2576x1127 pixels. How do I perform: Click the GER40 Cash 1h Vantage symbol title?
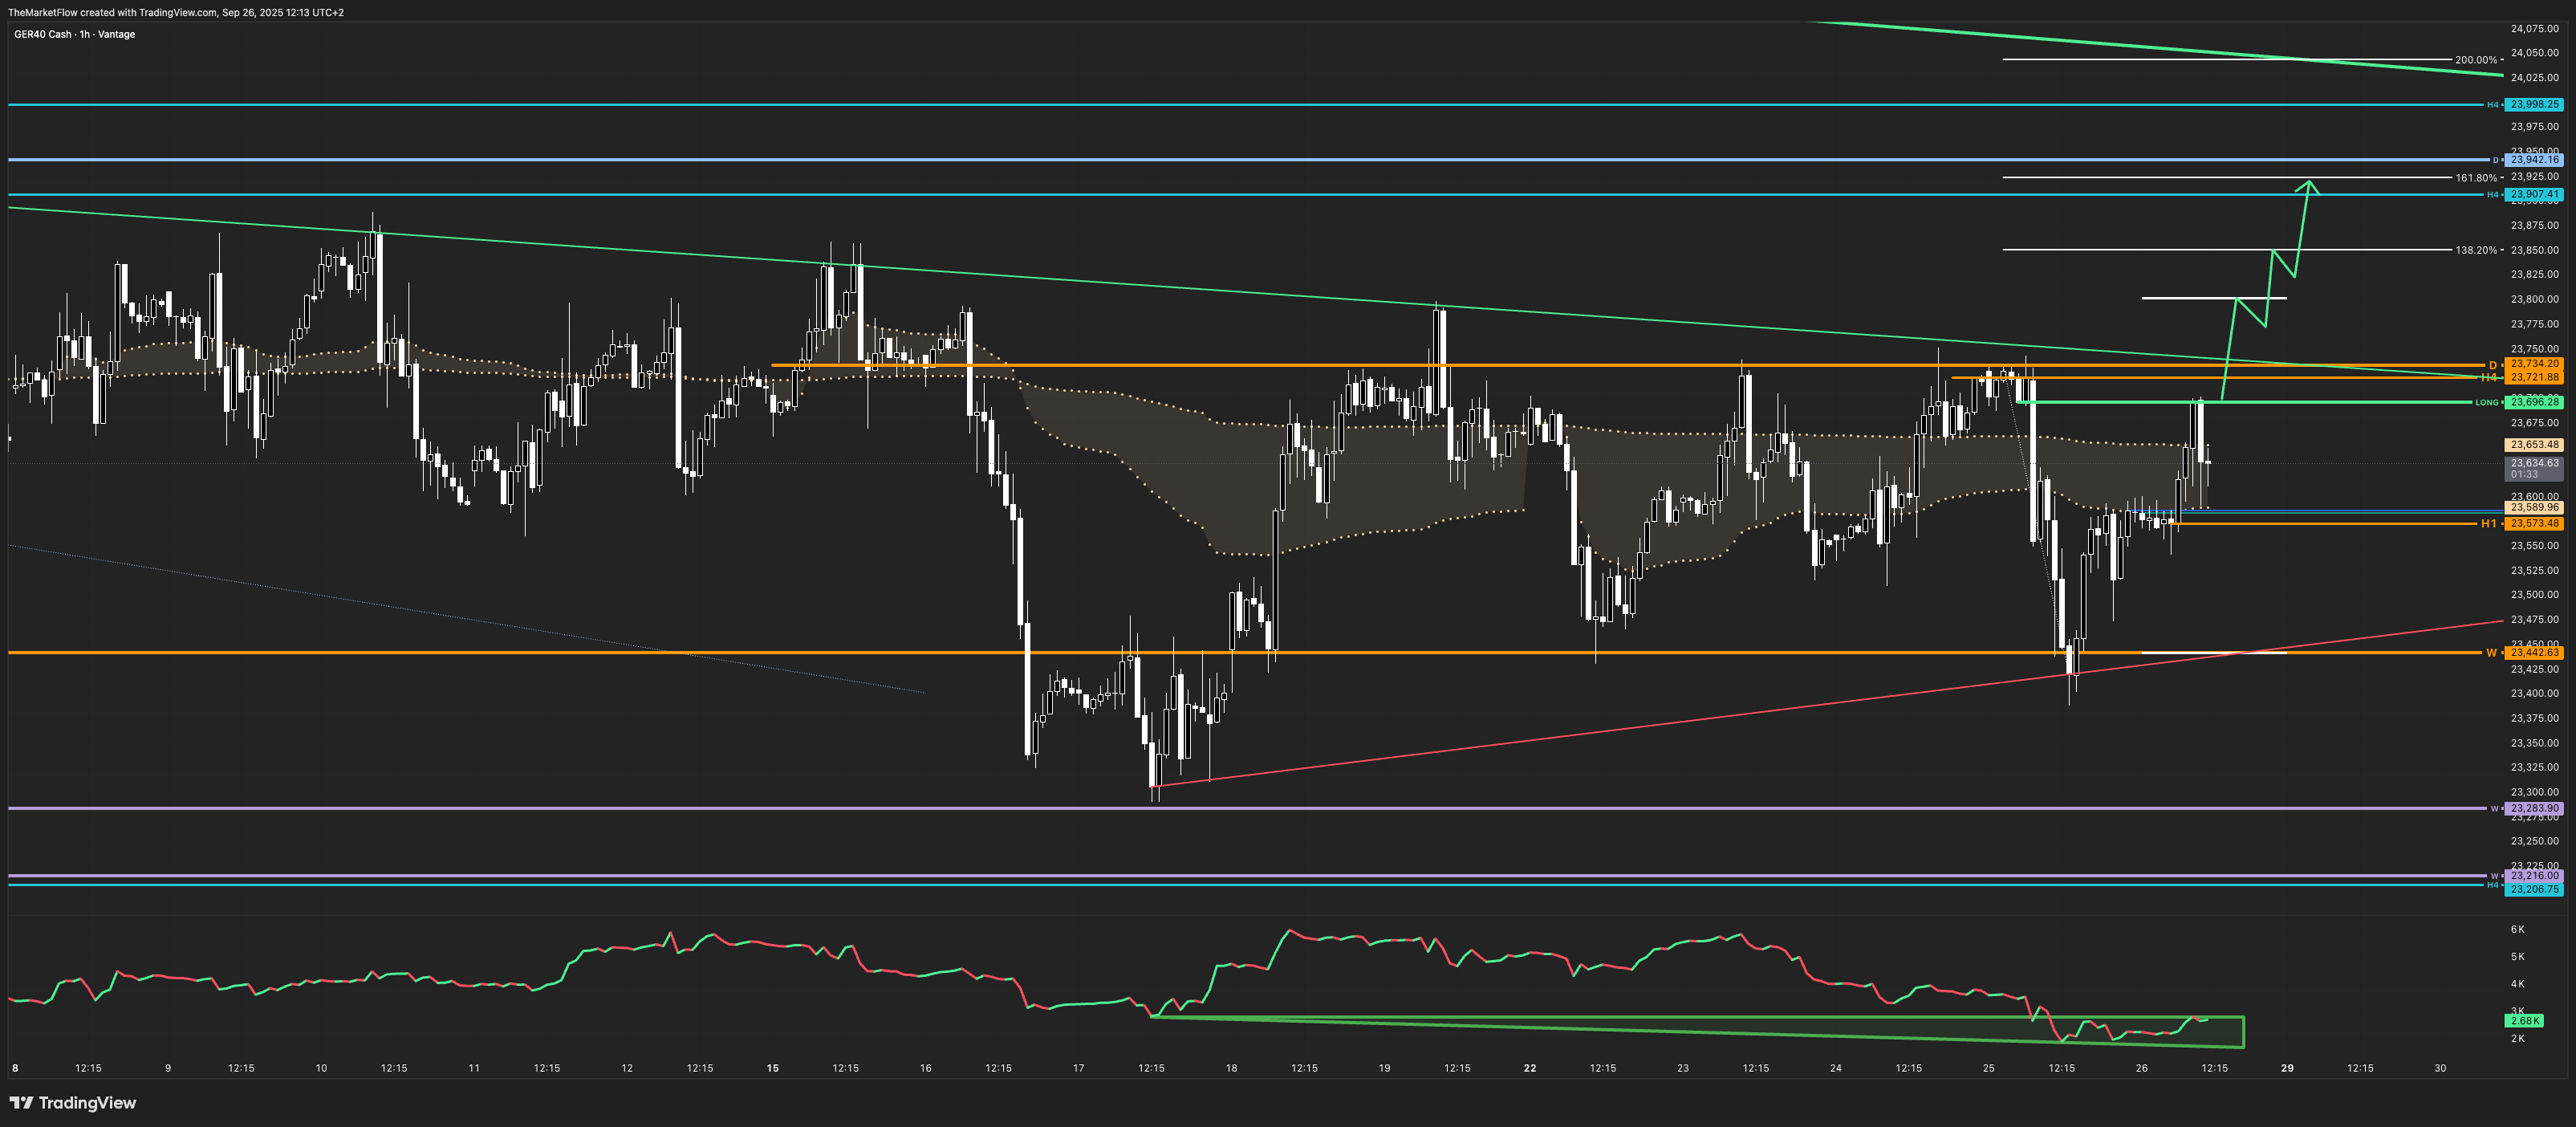point(74,34)
